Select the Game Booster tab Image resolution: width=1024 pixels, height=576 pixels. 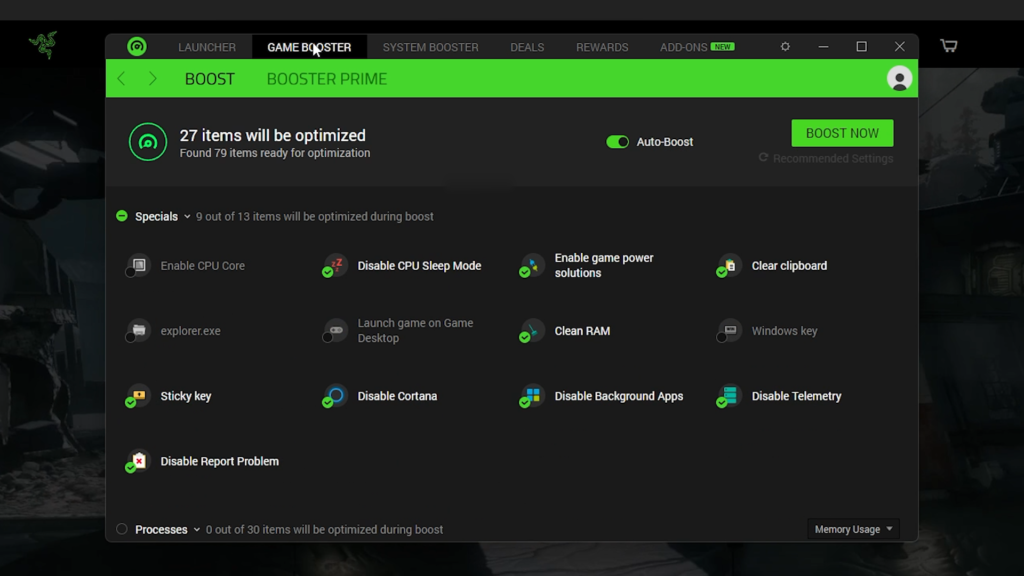(309, 47)
